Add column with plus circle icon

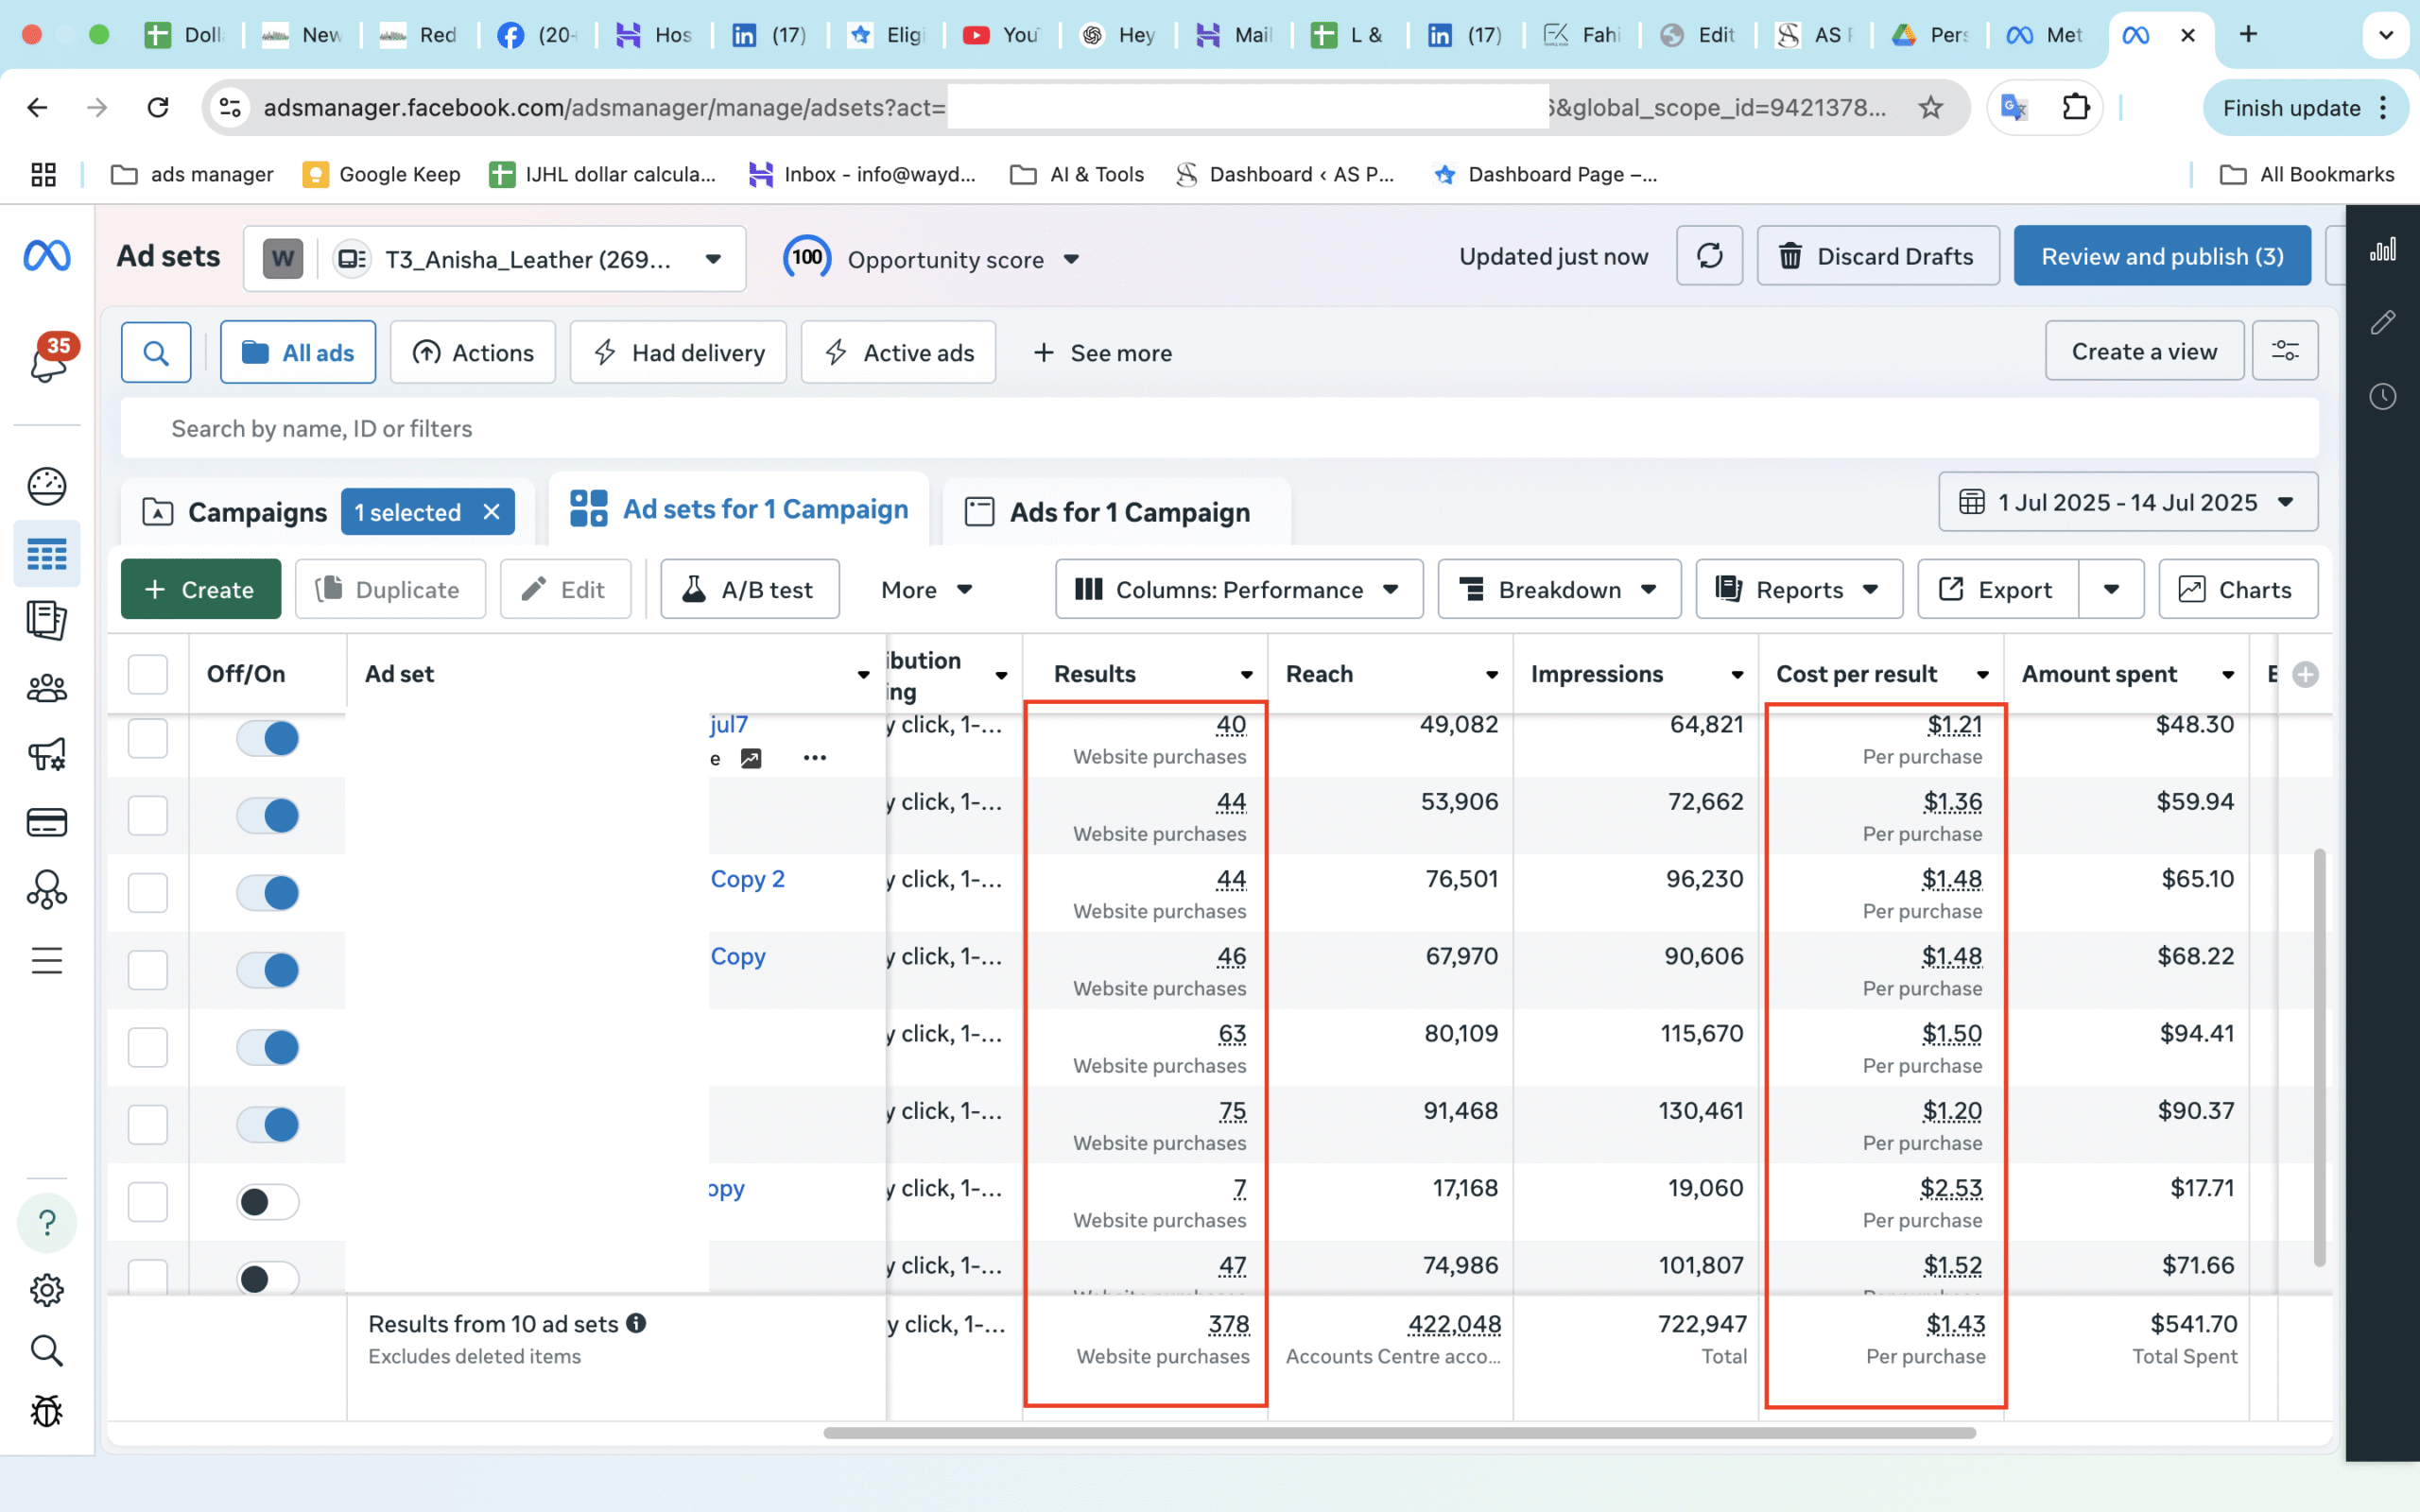click(2305, 674)
